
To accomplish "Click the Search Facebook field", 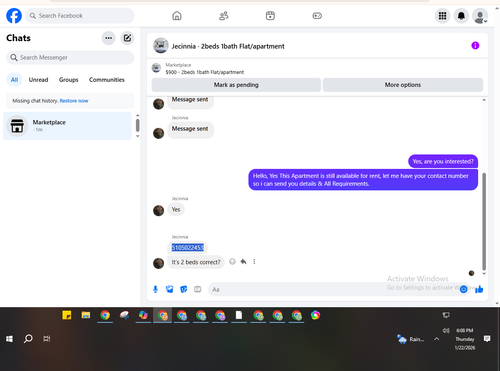I will click(80, 16).
